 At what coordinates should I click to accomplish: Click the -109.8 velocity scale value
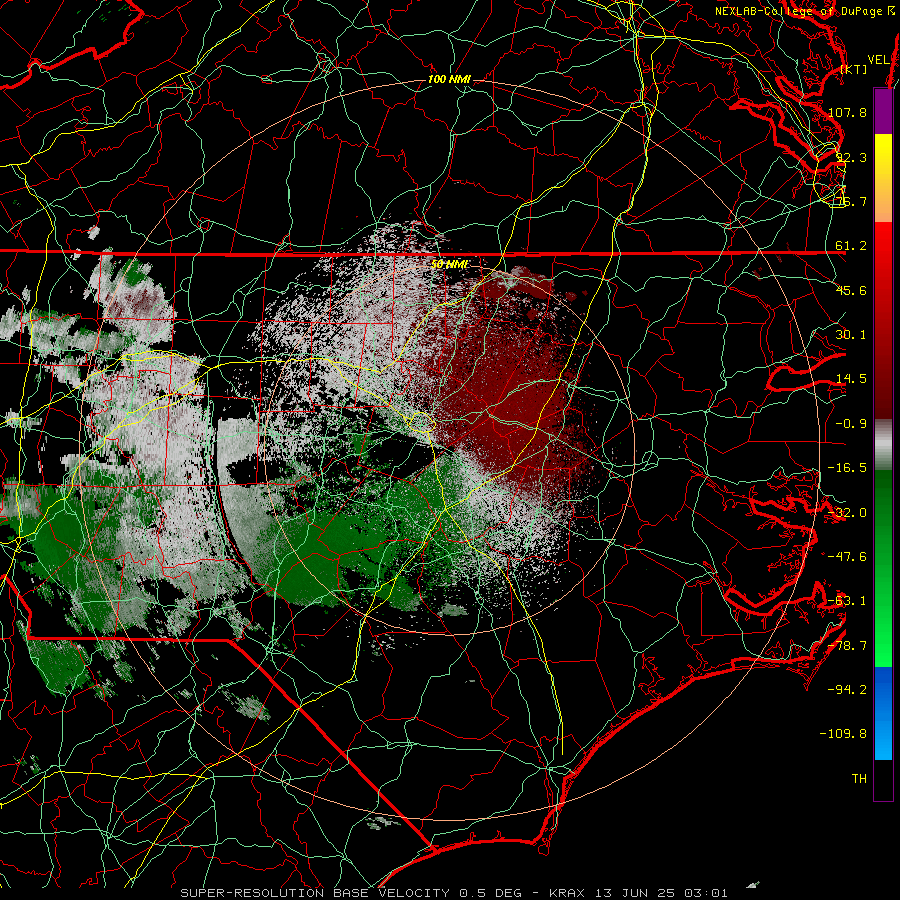pyautogui.click(x=843, y=734)
